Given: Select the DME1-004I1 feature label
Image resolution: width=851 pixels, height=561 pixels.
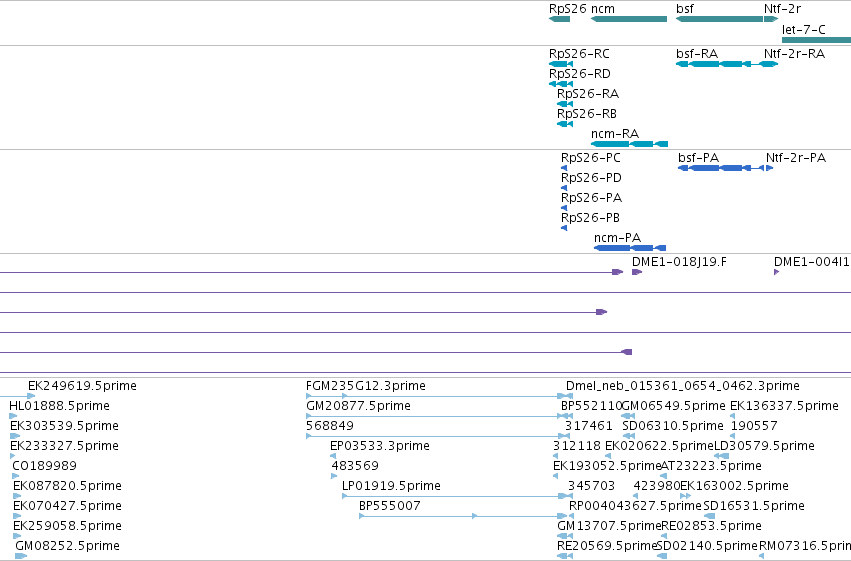Looking at the screenshot, I should click(811, 262).
